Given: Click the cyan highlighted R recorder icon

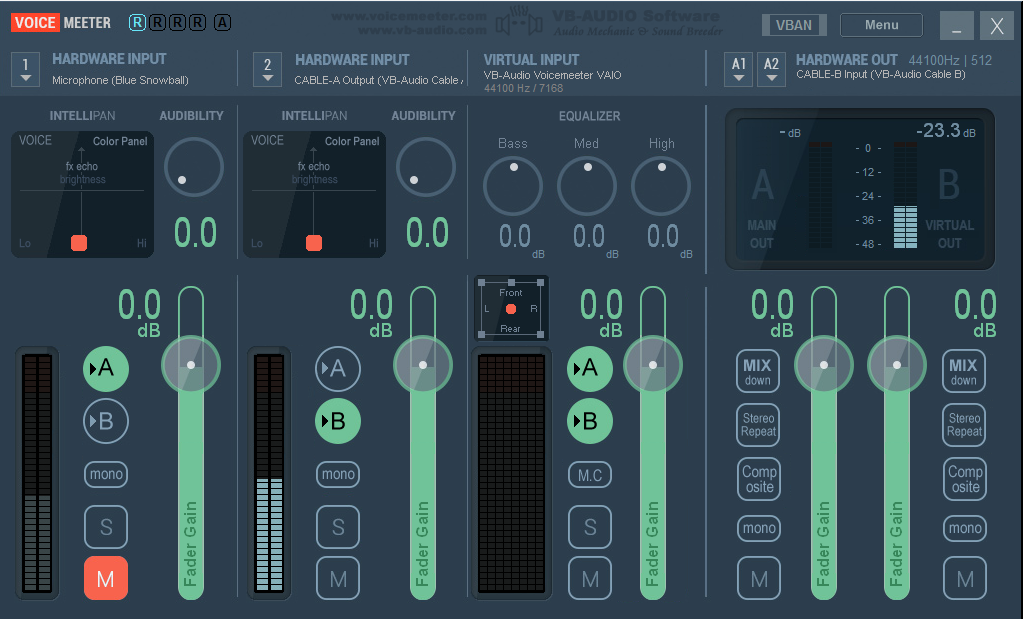Looking at the screenshot, I should (137, 23).
